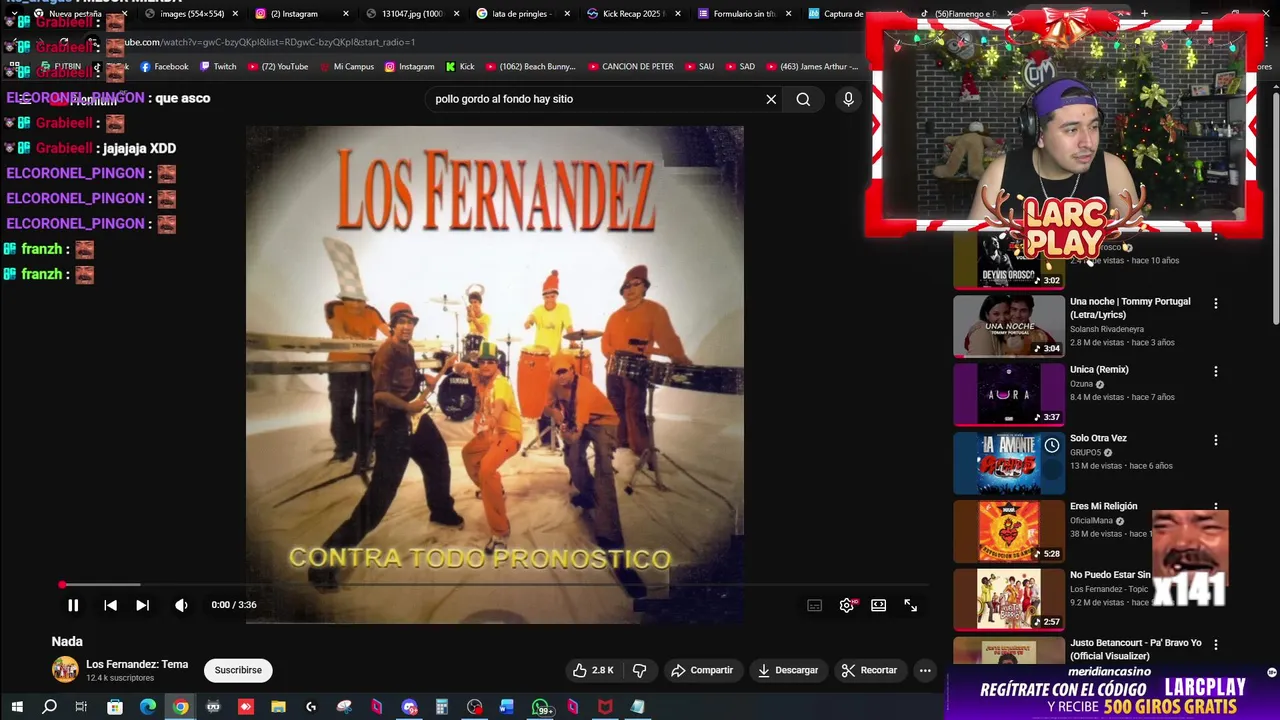Open the player settings gear
This screenshot has width=1280, height=720.
[x=847, y=605]
